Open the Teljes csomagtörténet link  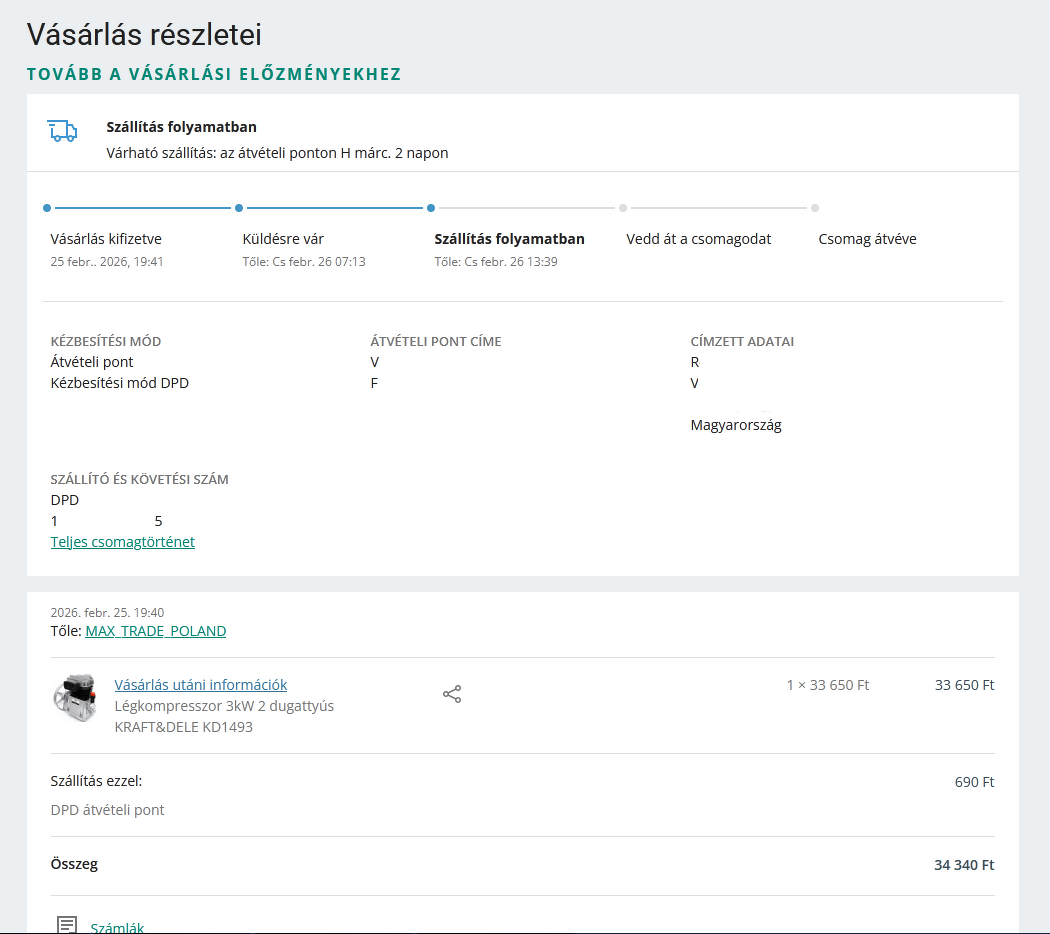123,542
